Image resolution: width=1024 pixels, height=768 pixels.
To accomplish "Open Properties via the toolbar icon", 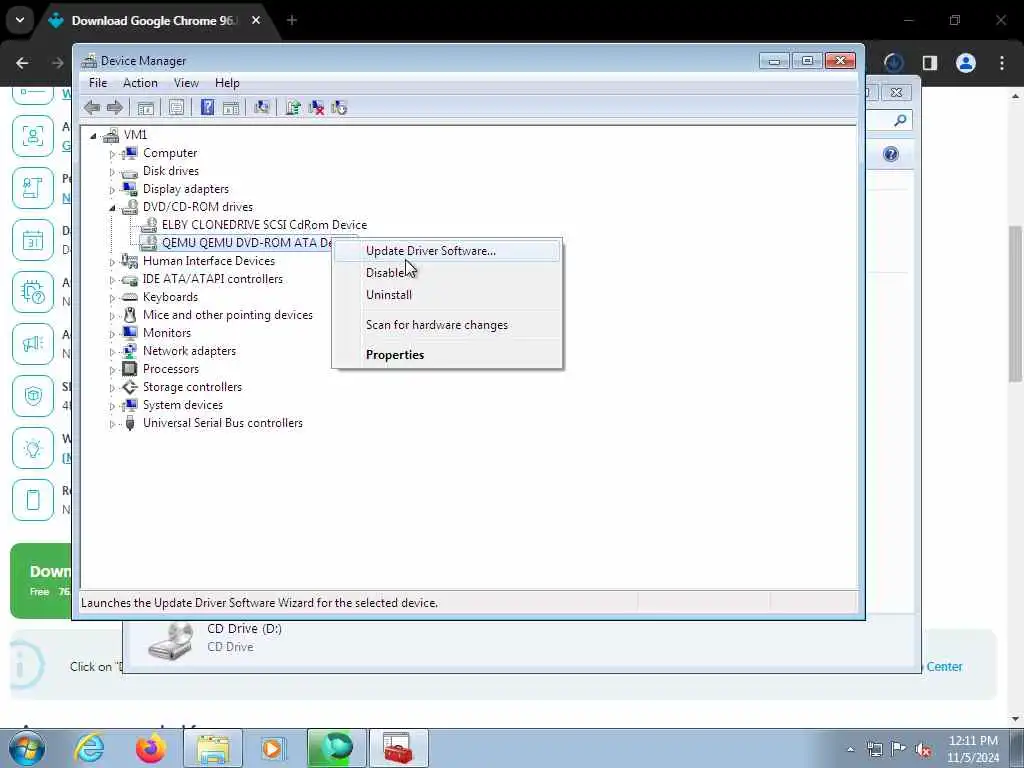I will pyautogui.click(x=176, y=108).
